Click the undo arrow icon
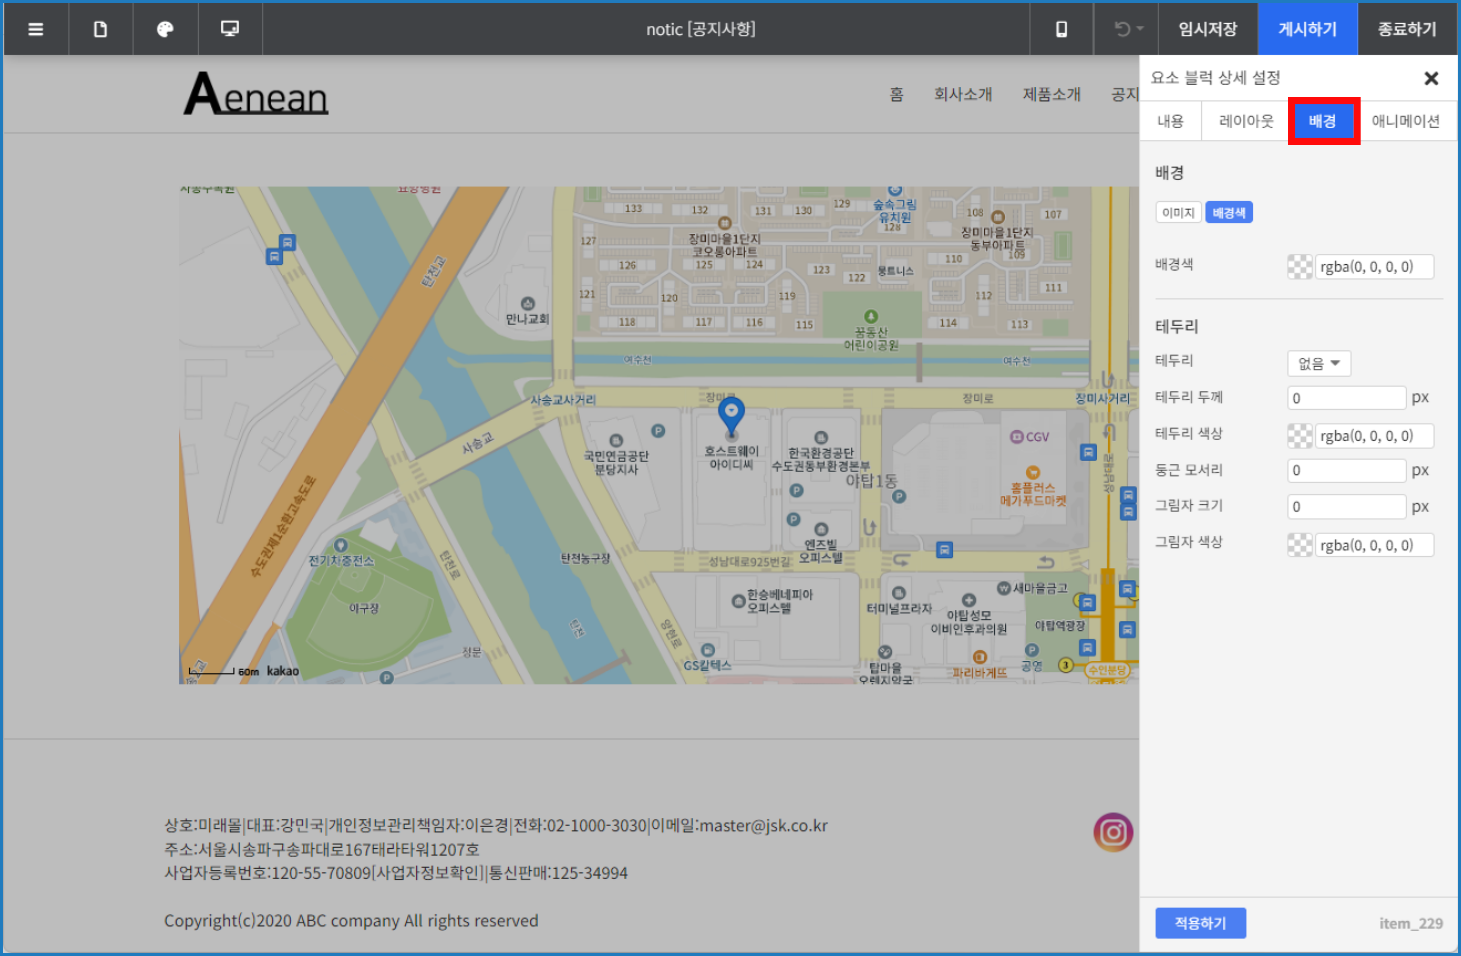 [x=1122, y=29]
